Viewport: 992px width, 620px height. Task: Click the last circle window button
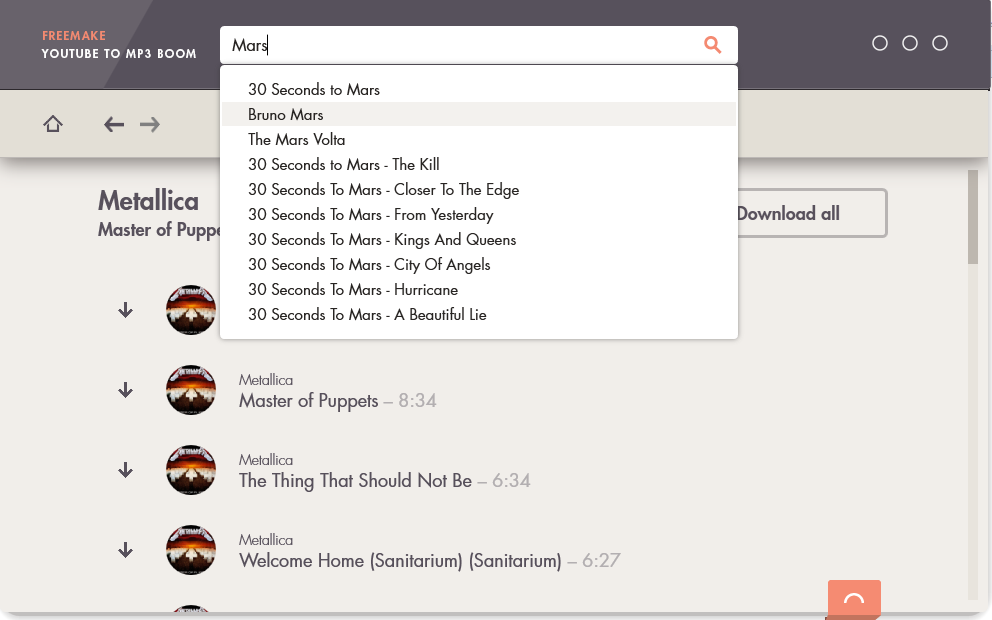pyautogui.click(x=940, y=43)
